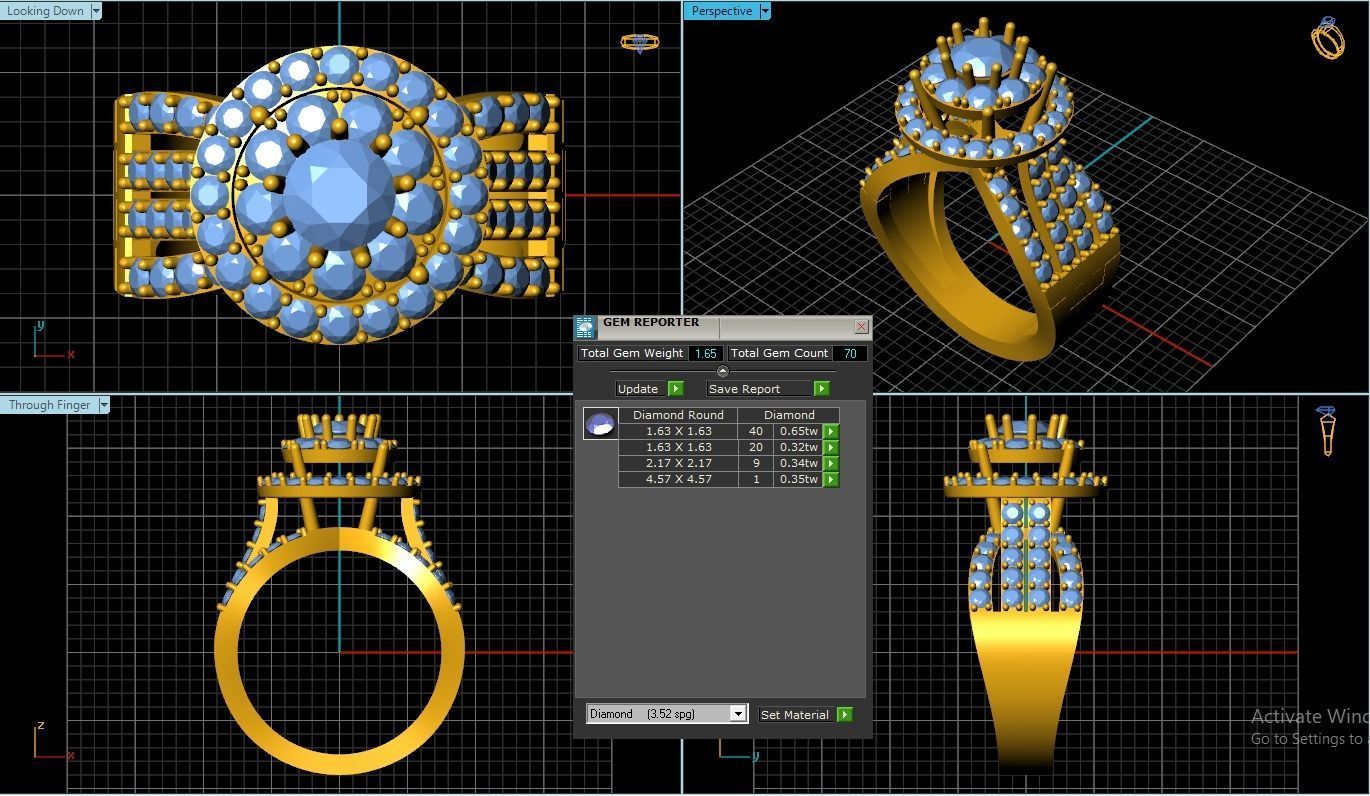Click the ring view icon in the Perspective viewport
This screenshot has width=1370, height=796.
(x=1328, y=38)
